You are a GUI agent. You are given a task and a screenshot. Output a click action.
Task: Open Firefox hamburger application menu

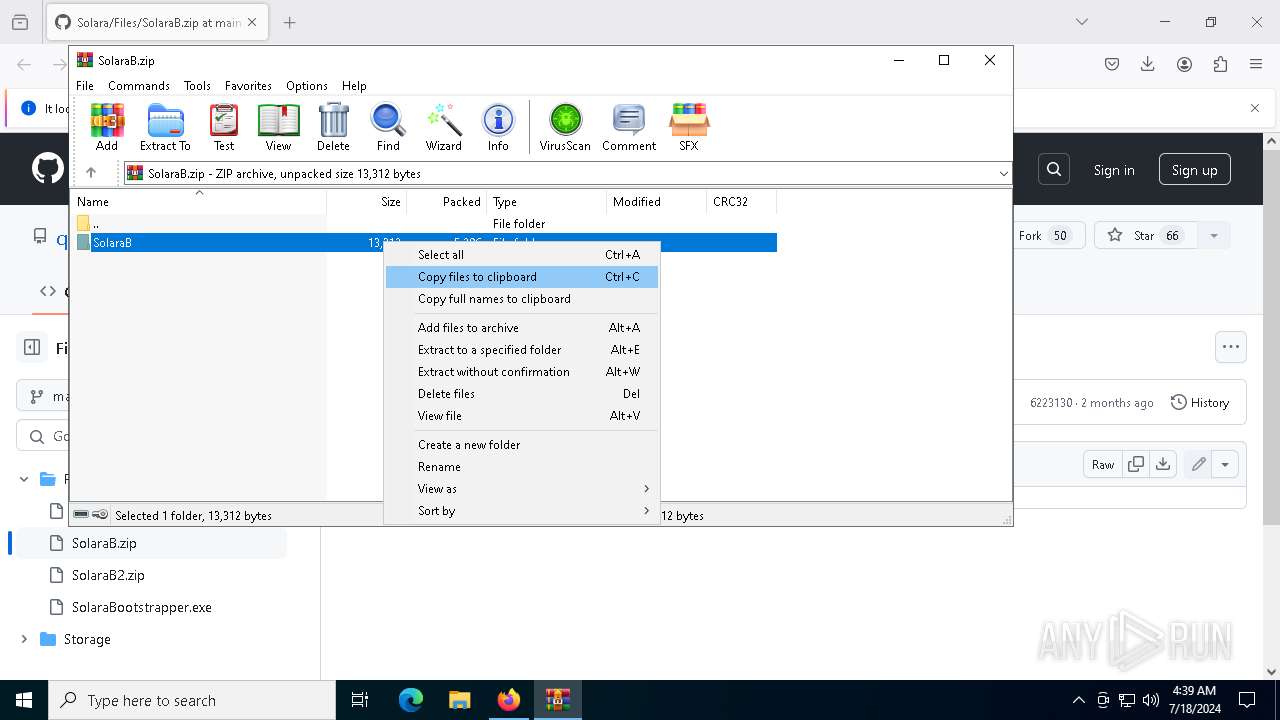[1256, 64]
